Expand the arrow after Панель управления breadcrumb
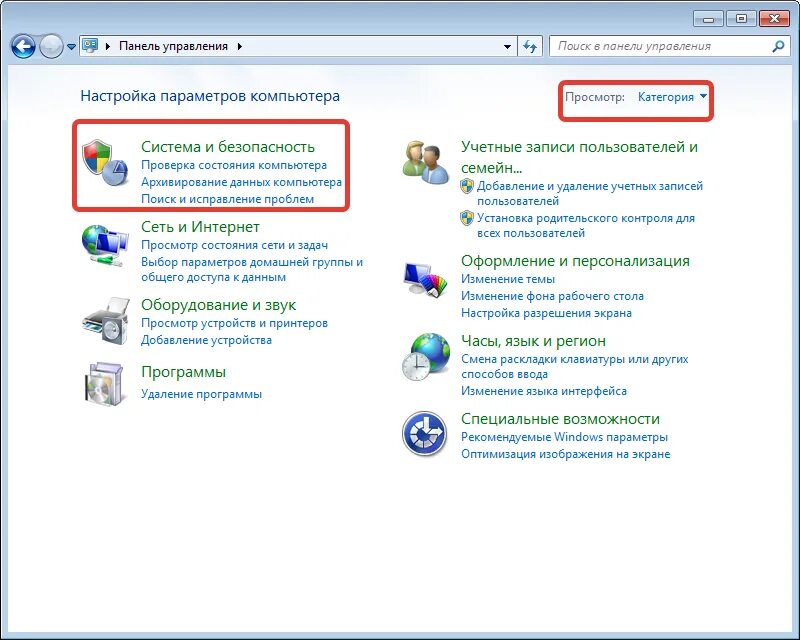This screenshot has width=800, height=640. click(239, 46)
